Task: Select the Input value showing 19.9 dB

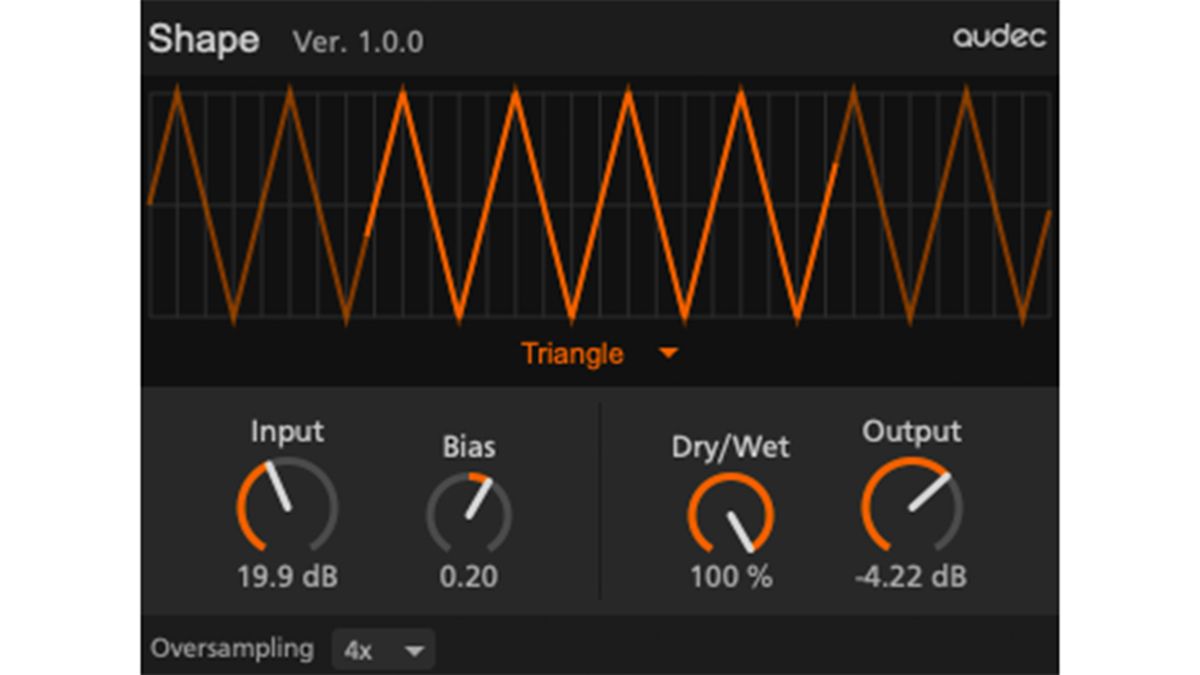Action: 287,576
